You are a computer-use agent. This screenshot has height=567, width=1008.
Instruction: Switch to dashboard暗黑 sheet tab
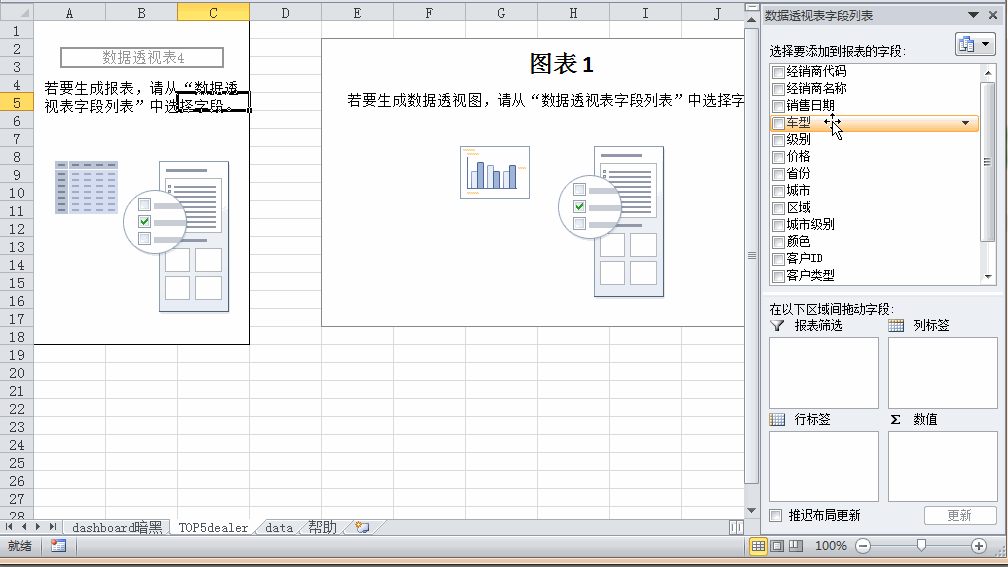coord(117,528)
